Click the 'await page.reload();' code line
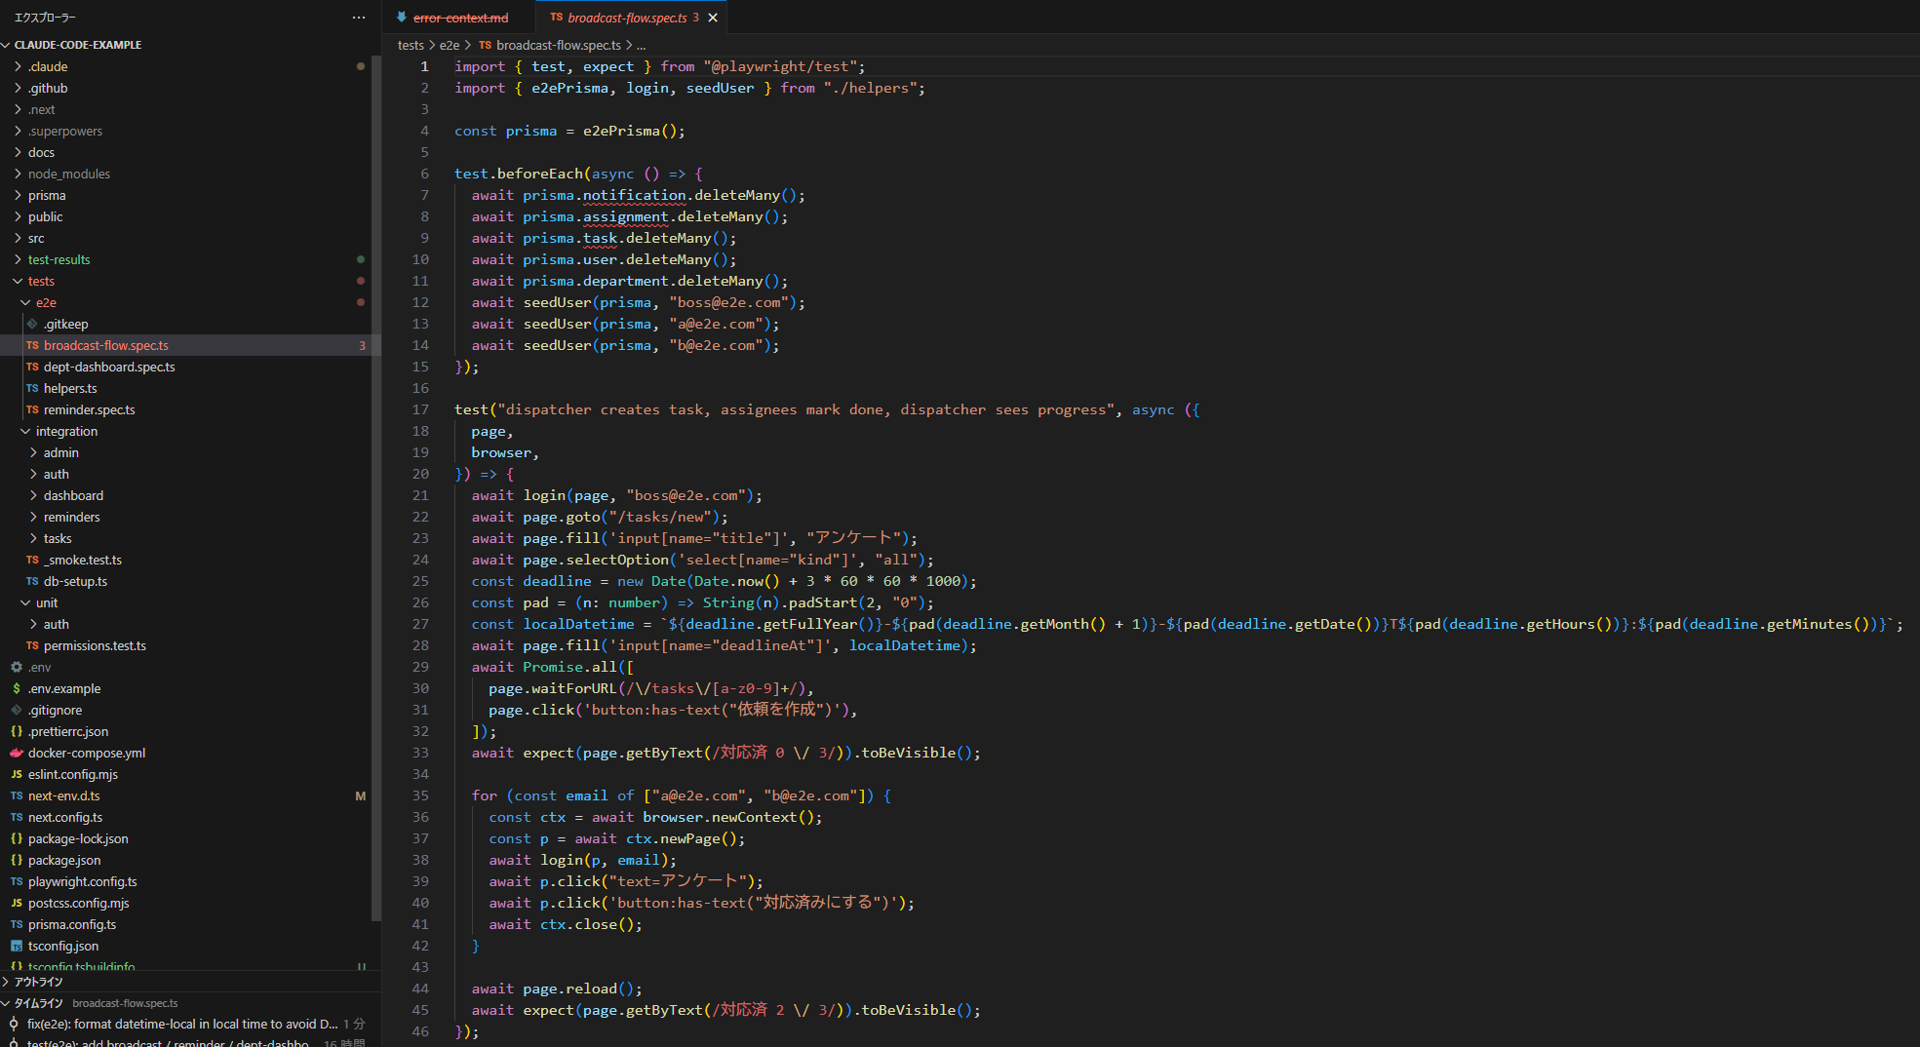This screenshot has width=1920, height=1047. pos(557,989)
